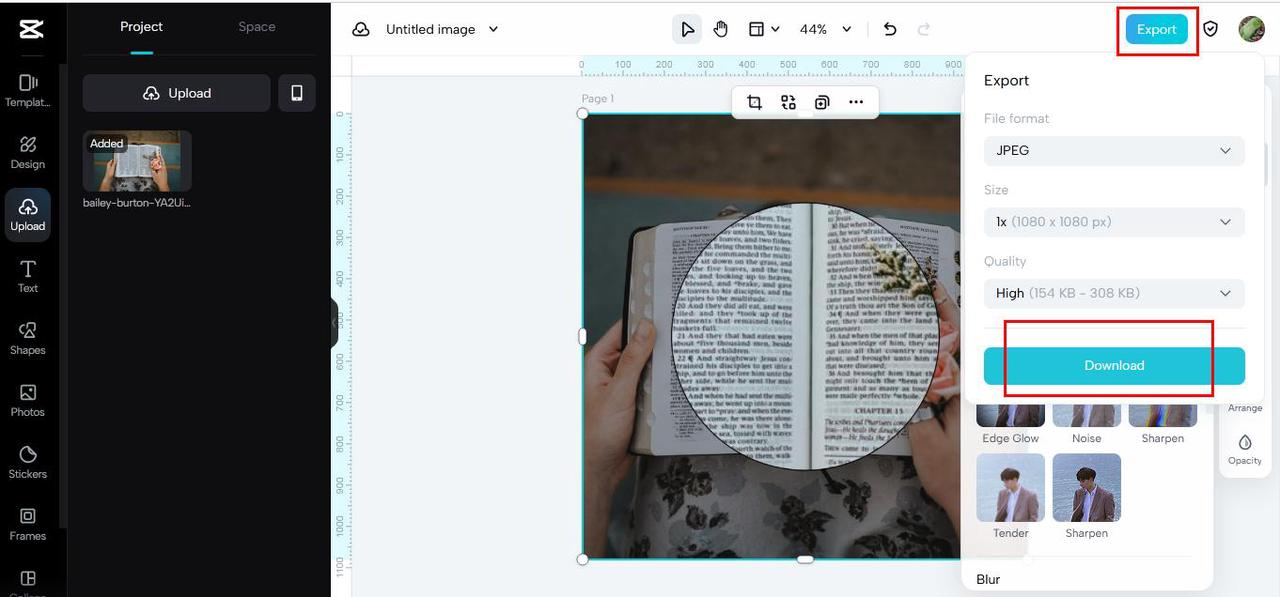The height and width of the screenshot is (597, 1280).
Task: Open the Text tool panel
Action: [28, 276]
